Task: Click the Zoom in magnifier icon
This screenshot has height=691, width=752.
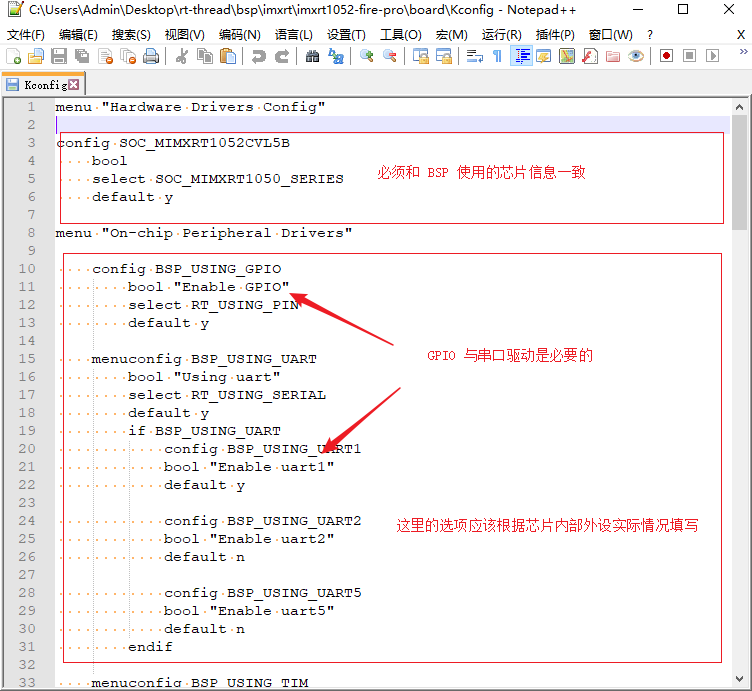Action: pos(366,56)
